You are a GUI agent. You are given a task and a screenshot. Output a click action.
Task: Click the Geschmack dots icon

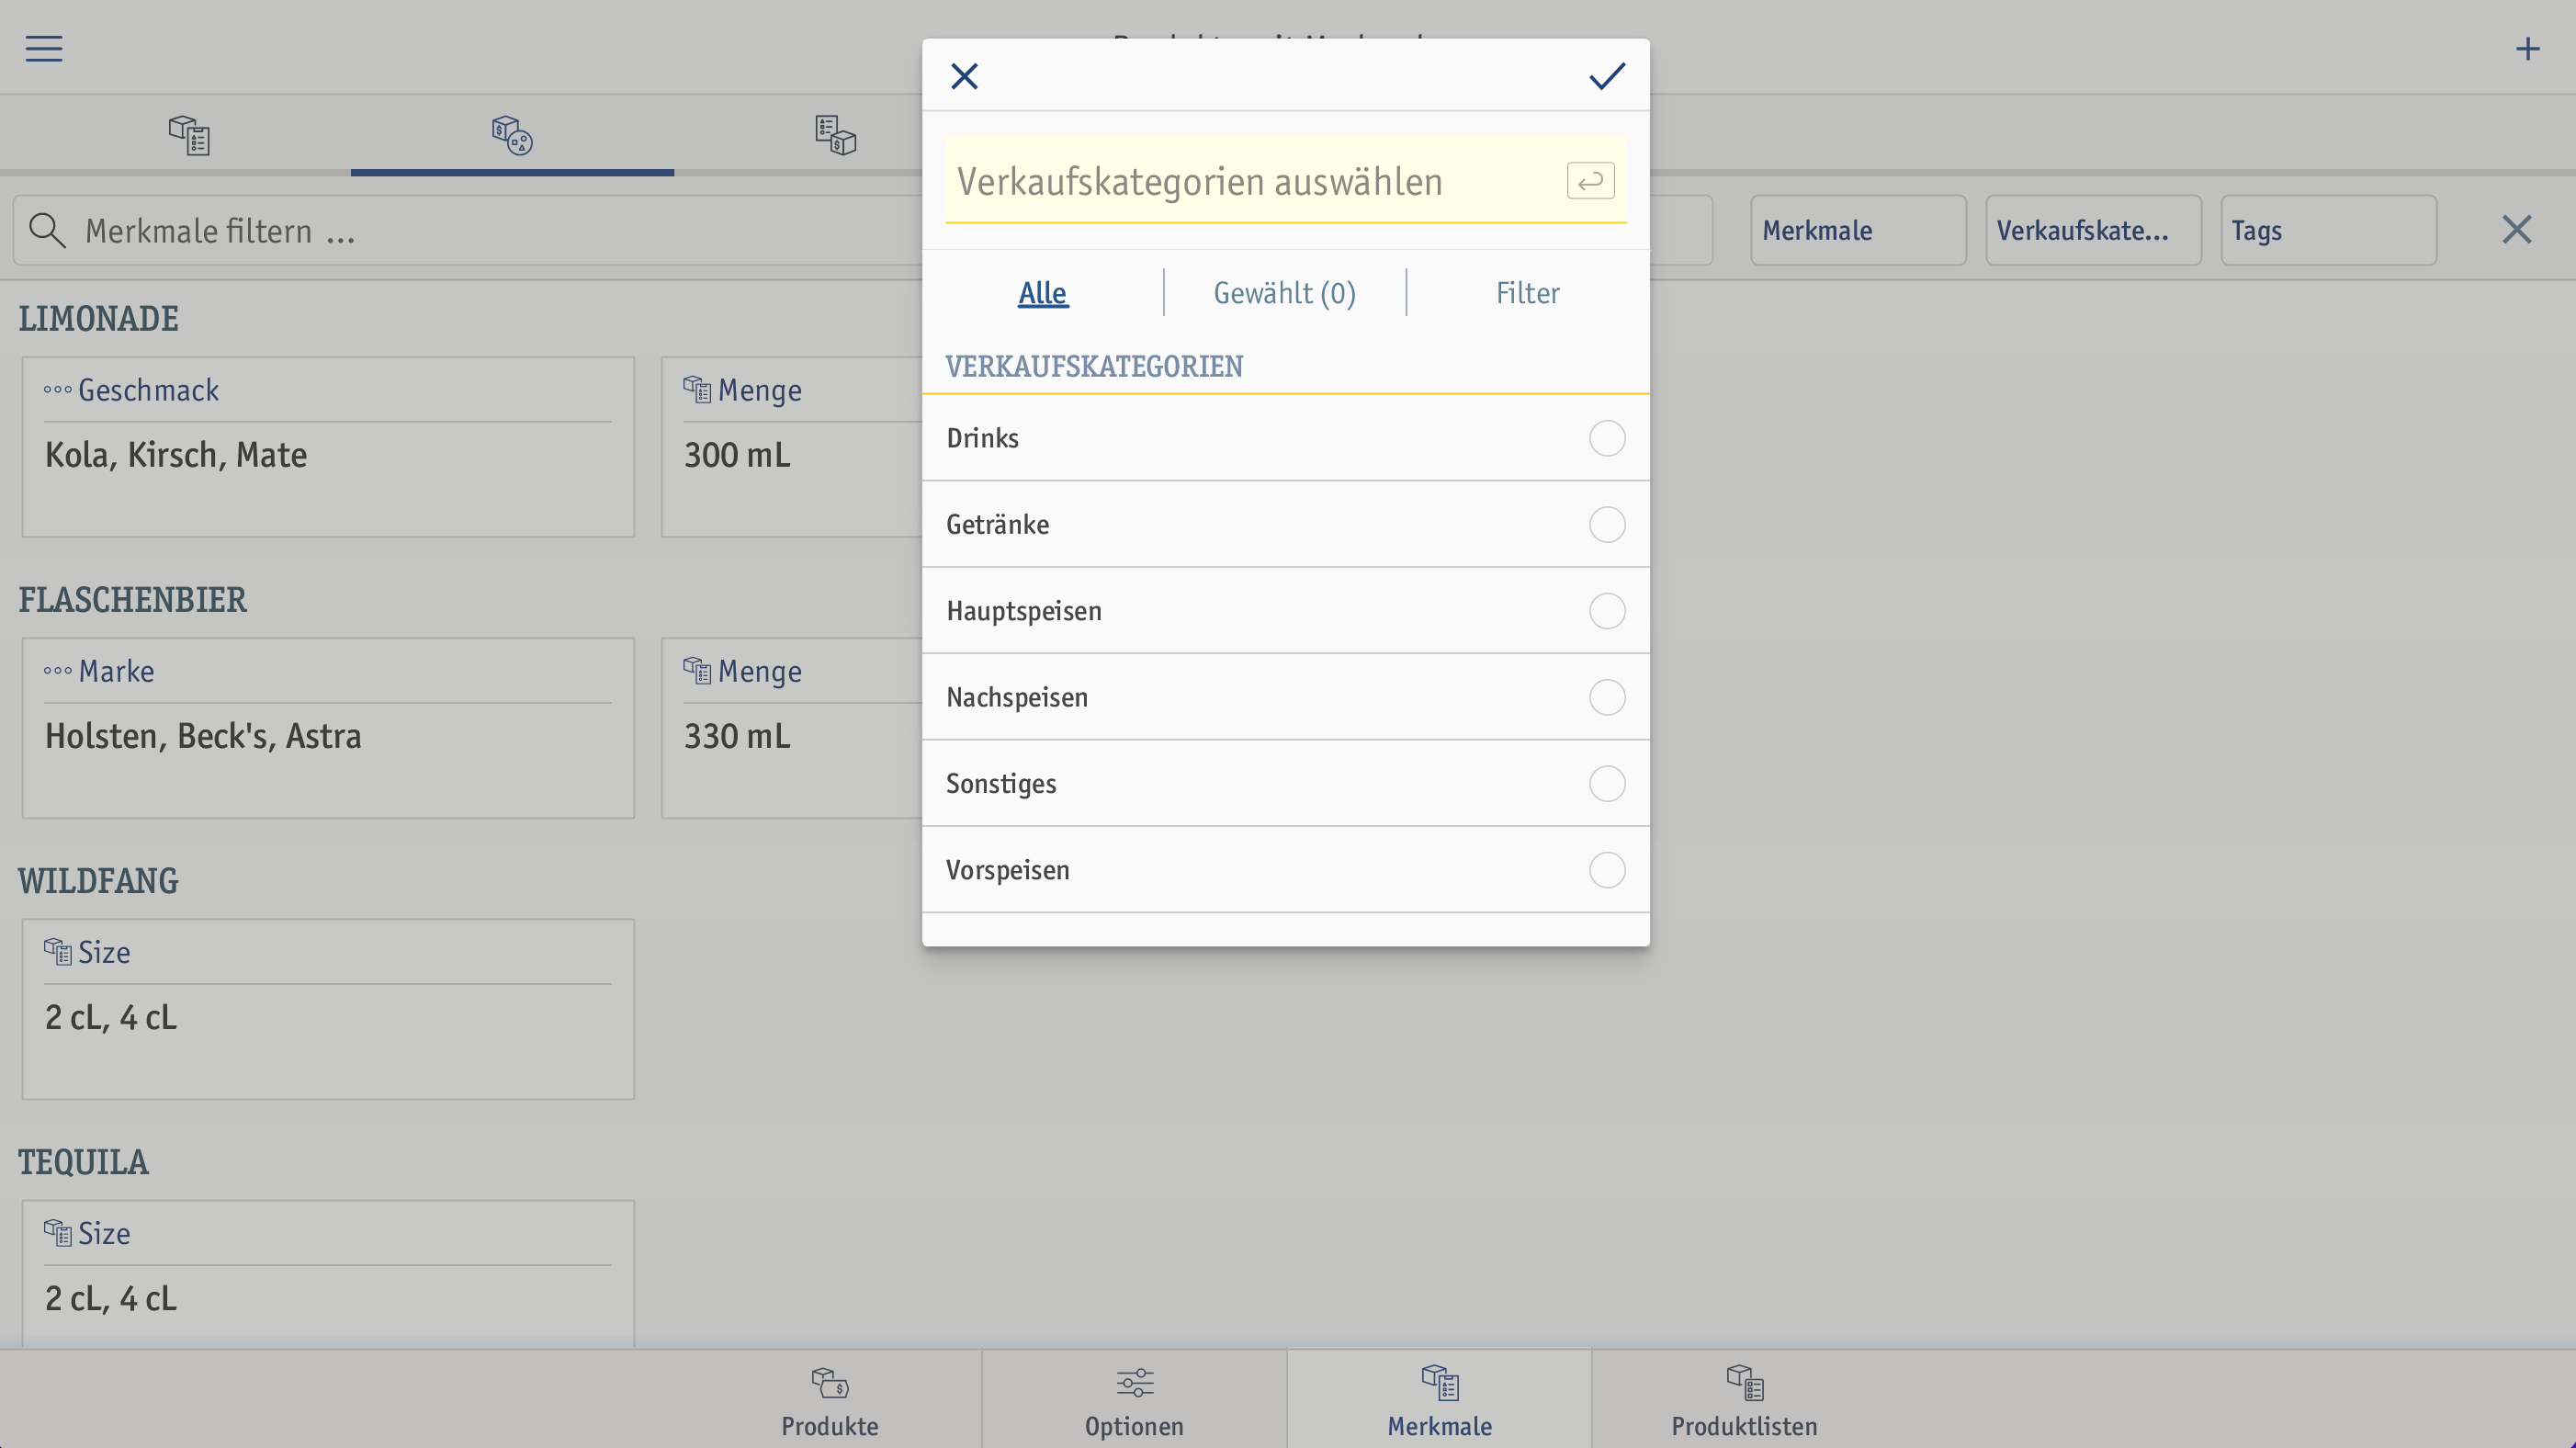tap(57, 390)
